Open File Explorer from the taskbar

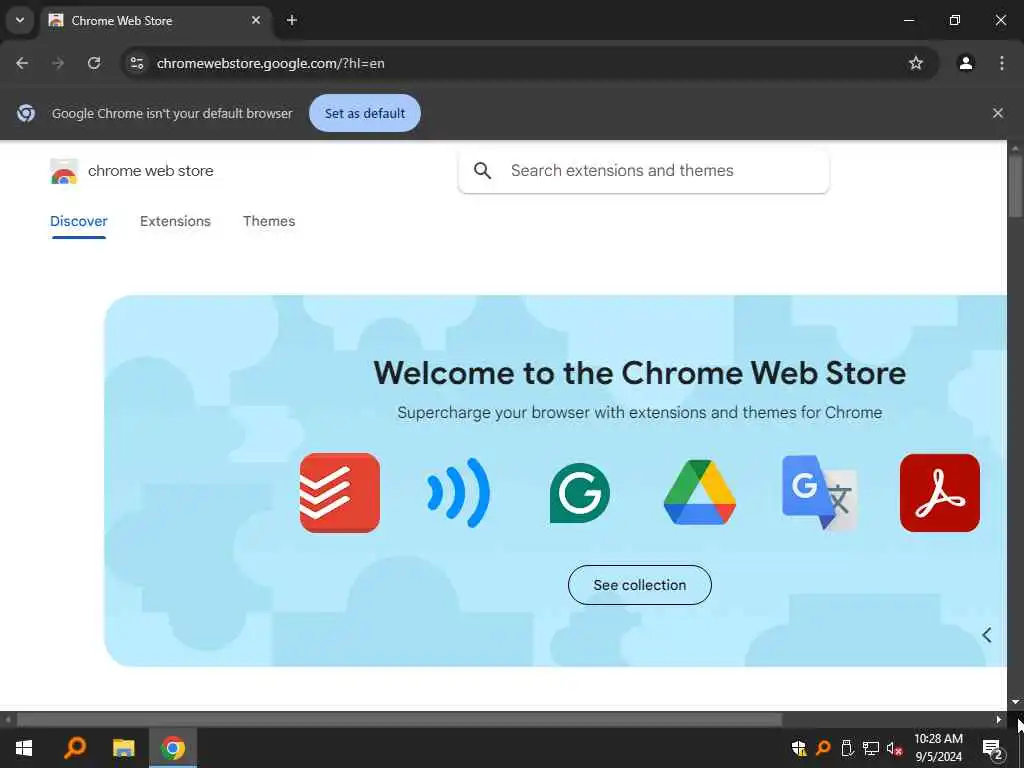point(123,748)
